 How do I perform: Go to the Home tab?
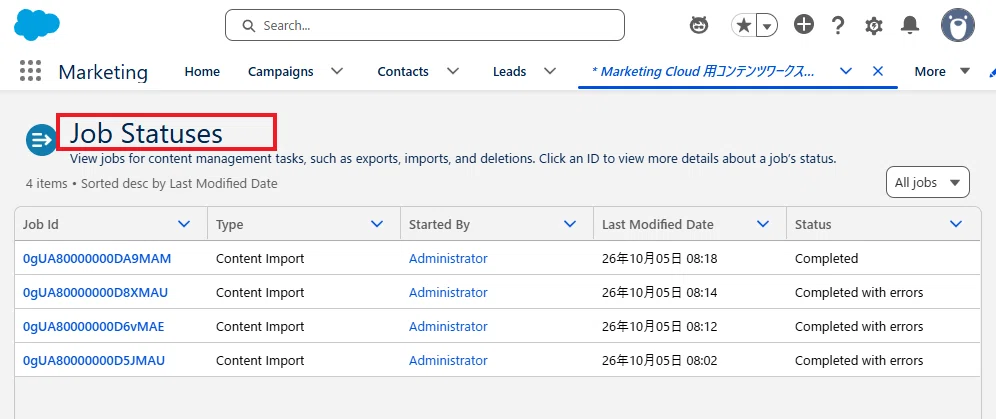202,72
